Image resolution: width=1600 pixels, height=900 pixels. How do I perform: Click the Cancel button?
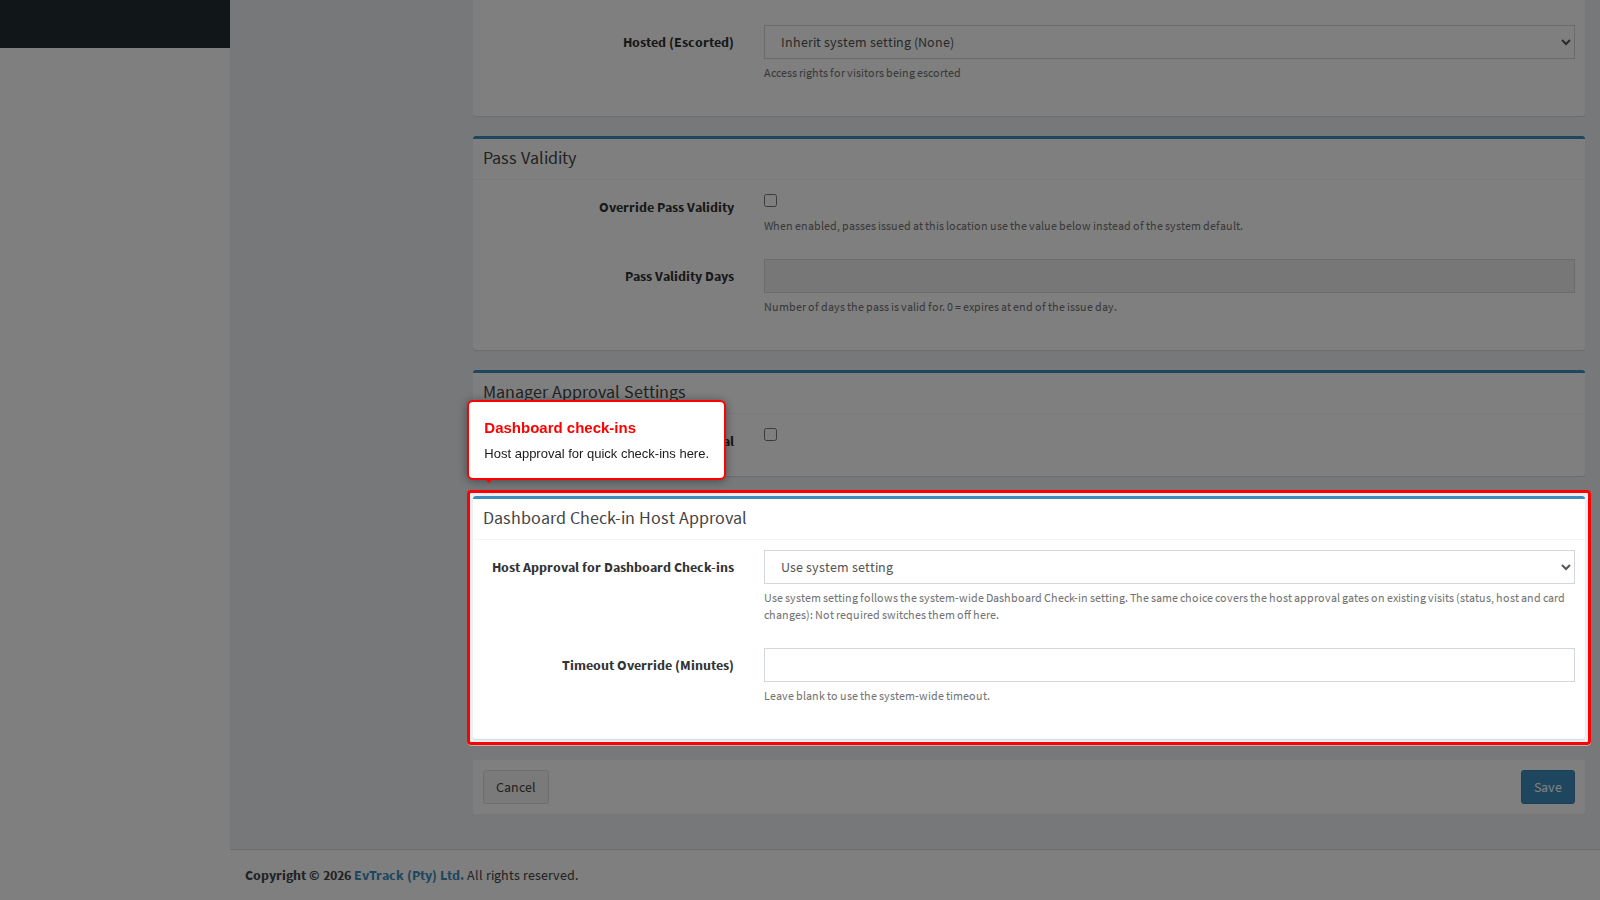coord(516,787)
